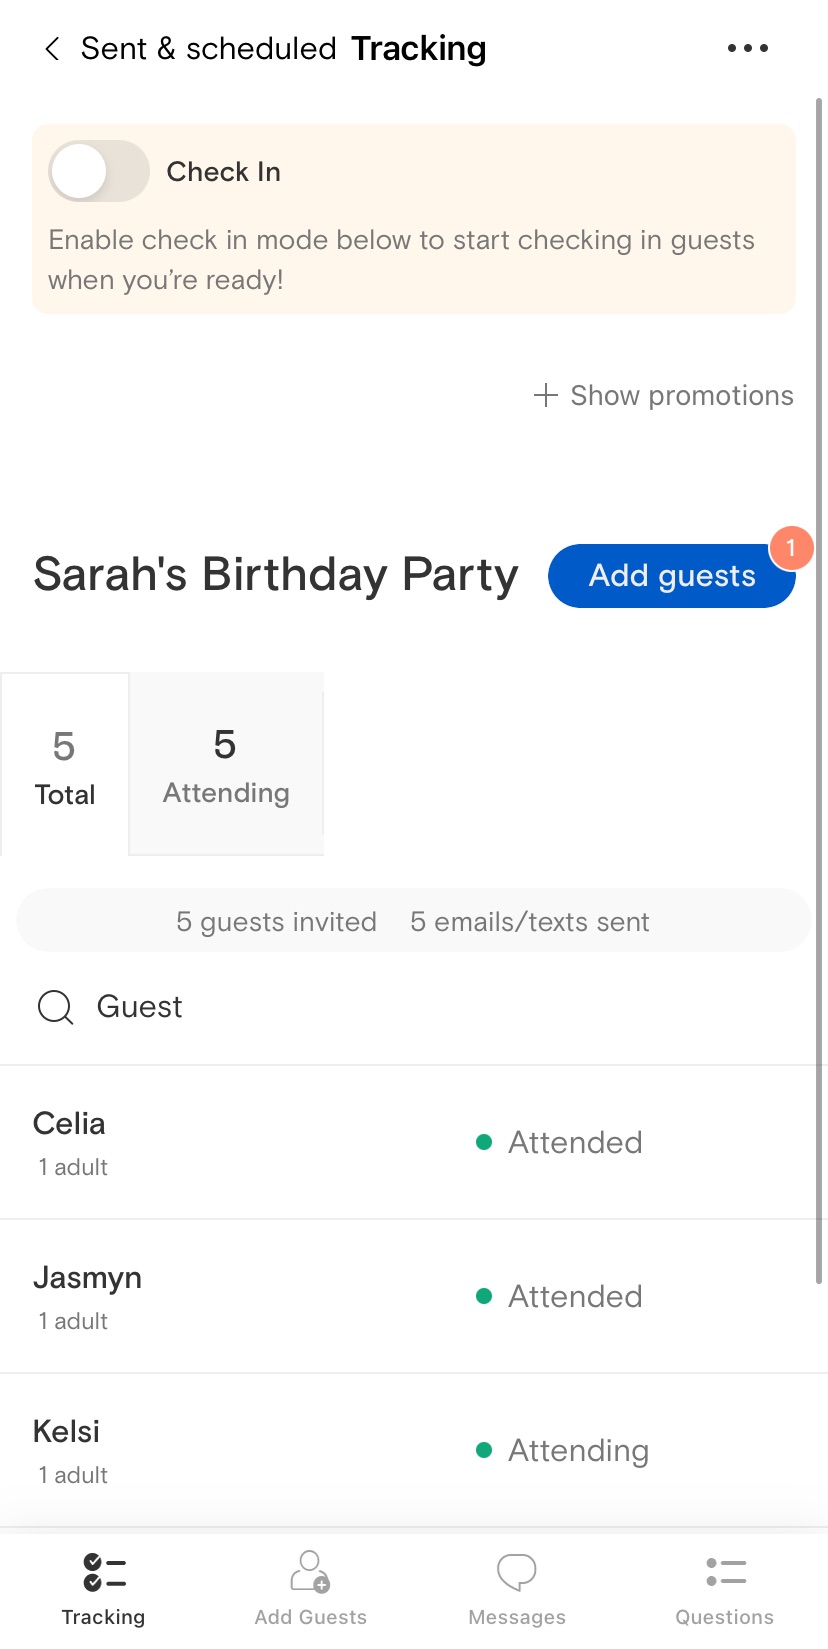The width and height of the screenshot is (828, 1649).
Task: Select the 5 Total tab
Action: tap(65, 765)
